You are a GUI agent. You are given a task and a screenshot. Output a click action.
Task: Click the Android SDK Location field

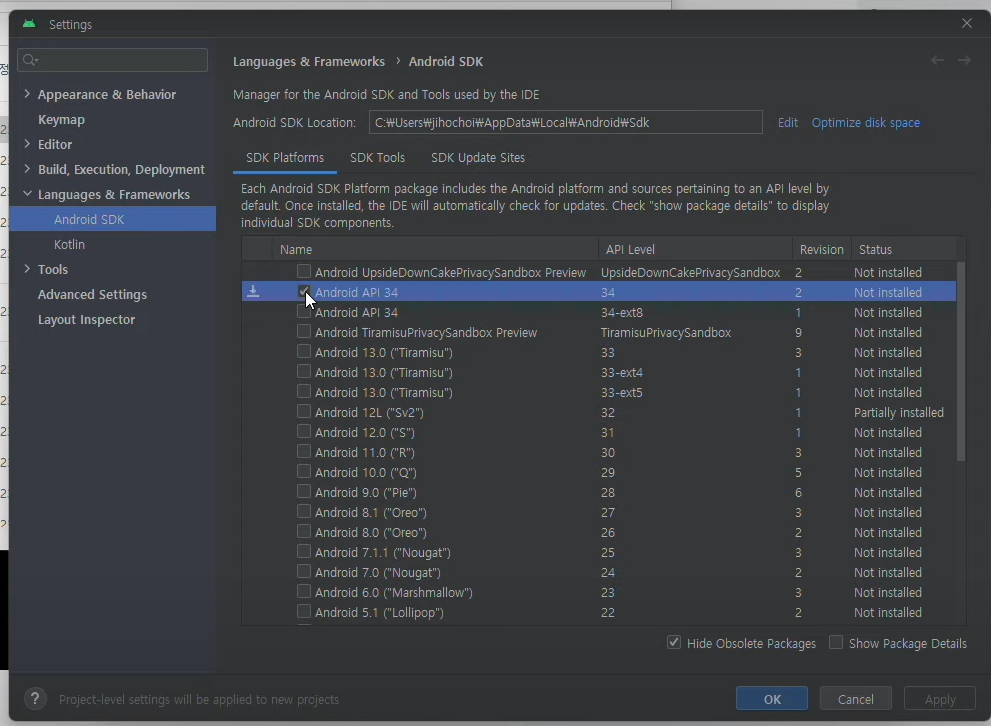pos(566,122)
